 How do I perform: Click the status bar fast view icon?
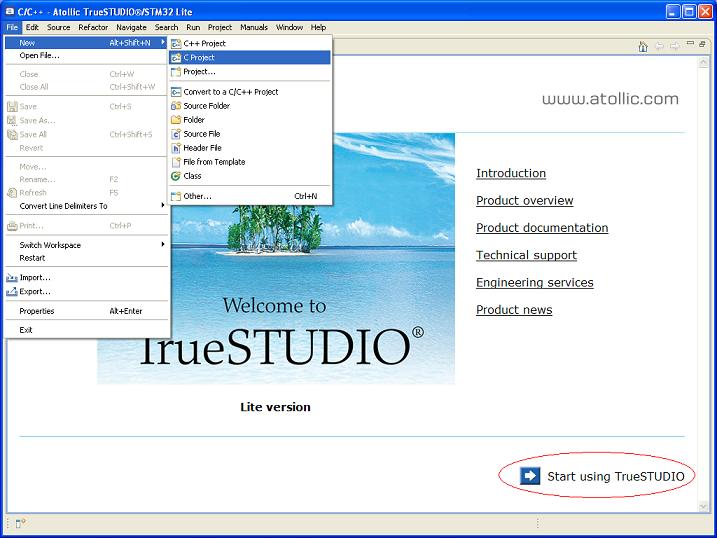tap(21, 523)
